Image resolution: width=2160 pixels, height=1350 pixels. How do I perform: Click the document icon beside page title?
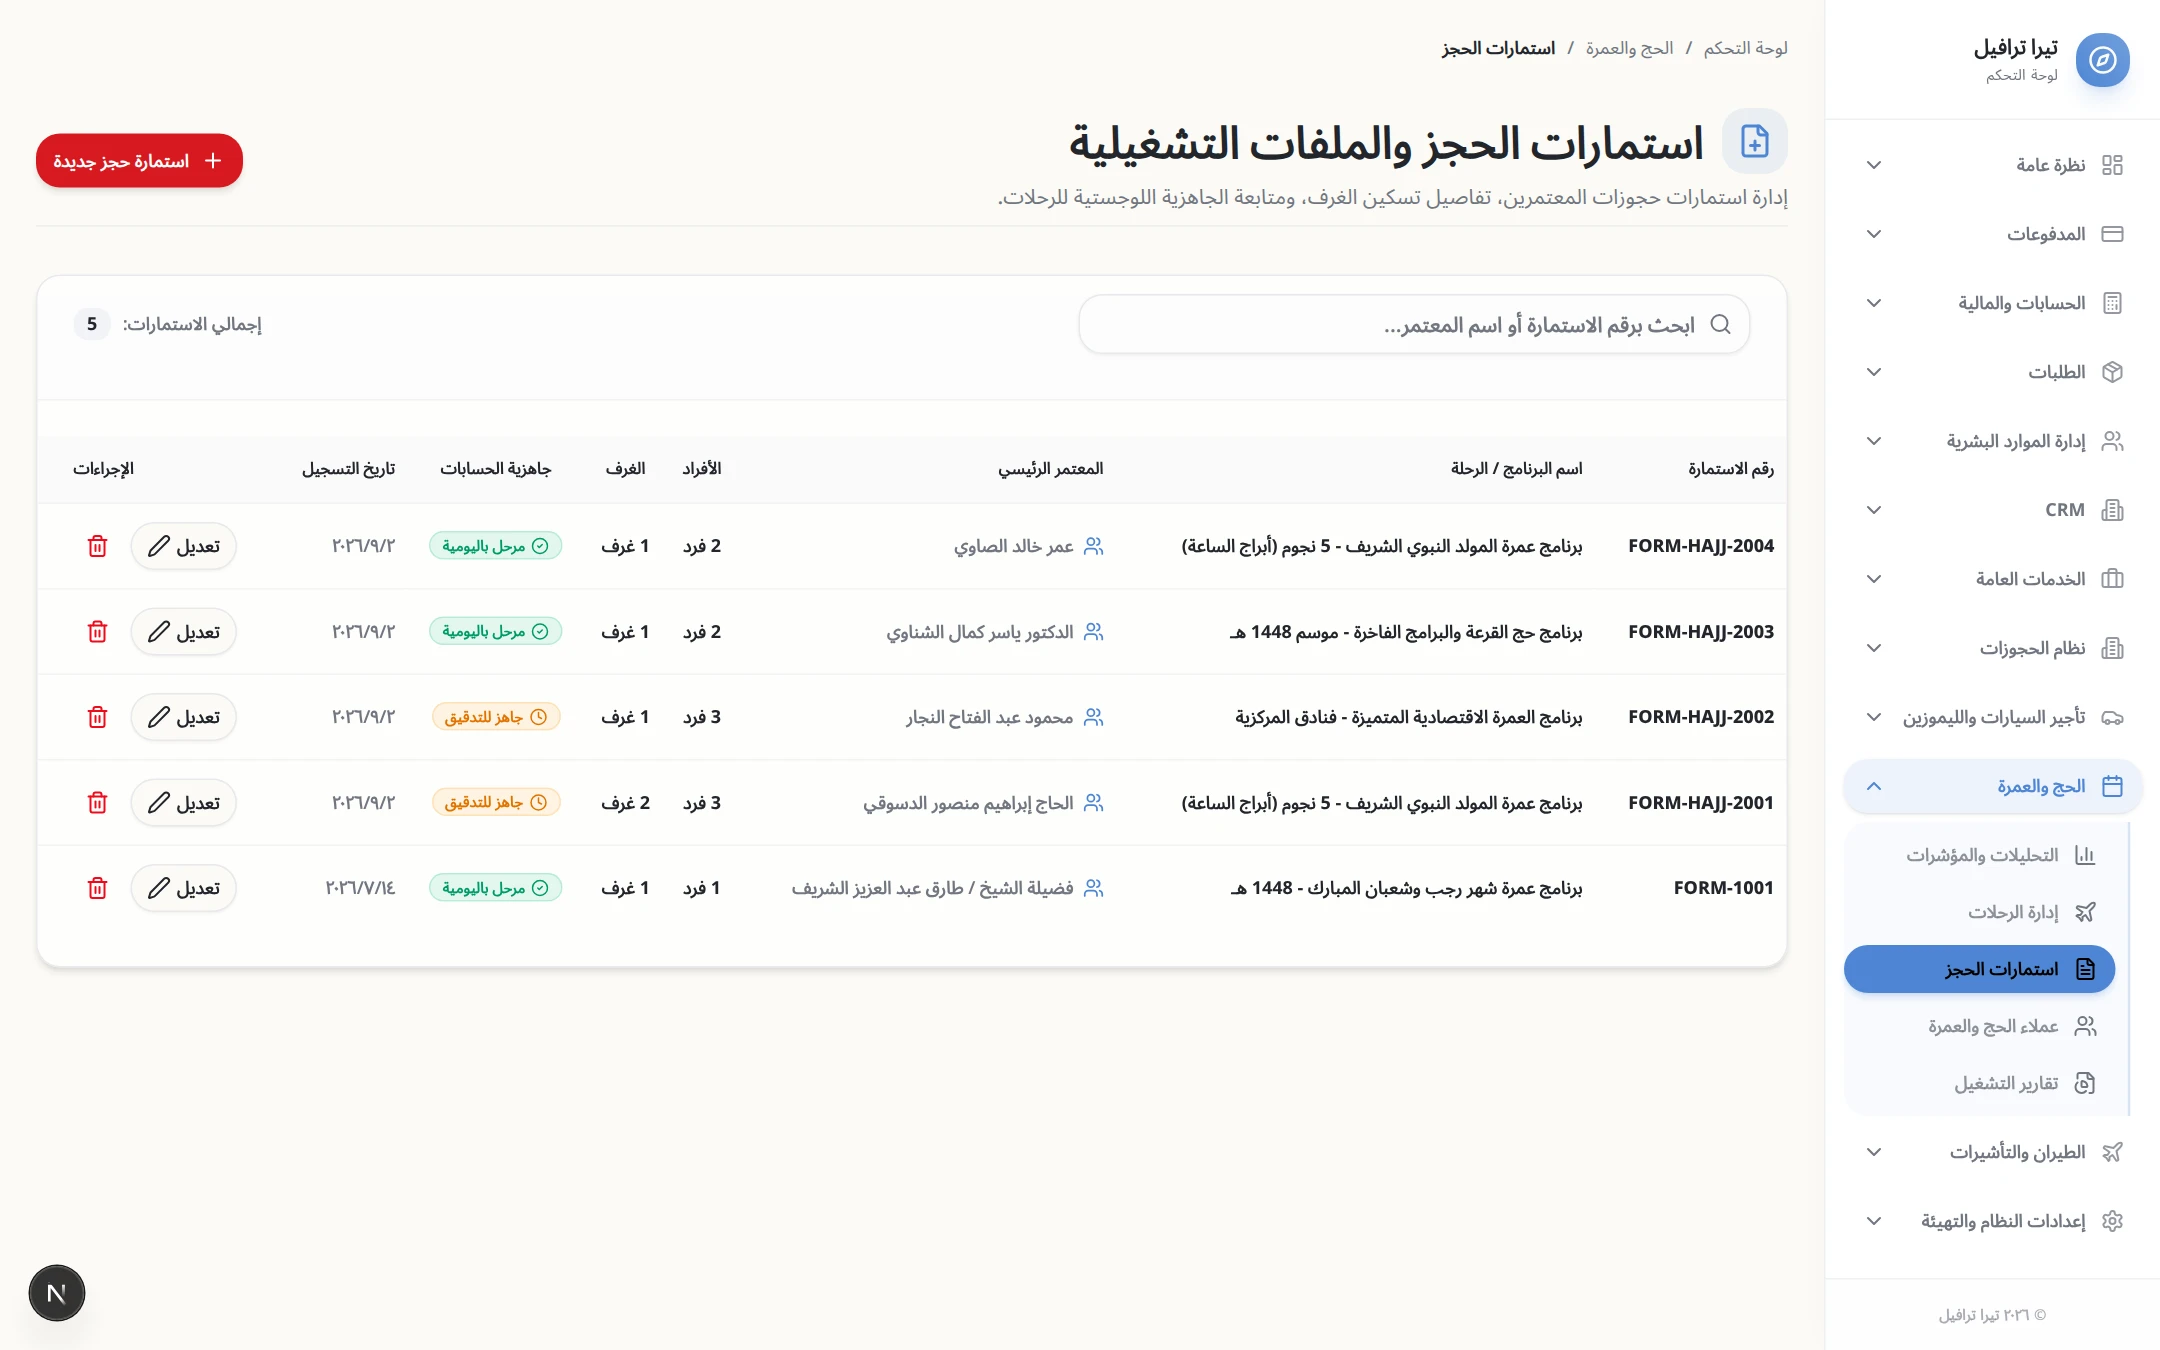tap(1755, 141)
